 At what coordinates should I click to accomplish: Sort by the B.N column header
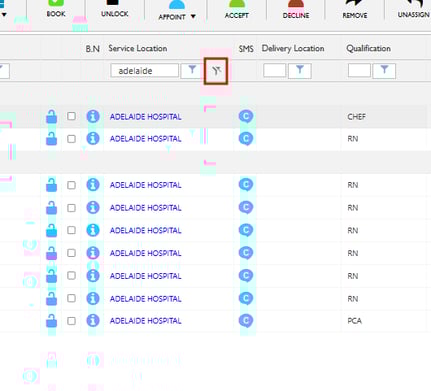coord(92,49)
